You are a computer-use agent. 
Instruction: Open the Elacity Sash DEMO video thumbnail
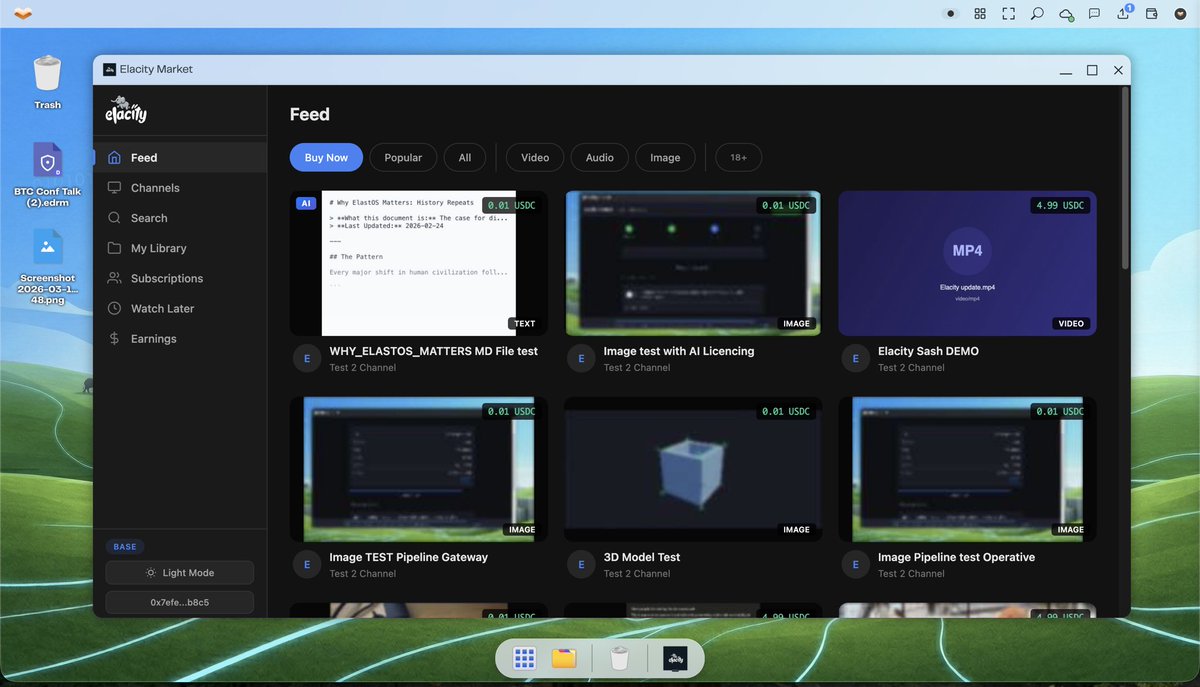(x=967, y=263)
